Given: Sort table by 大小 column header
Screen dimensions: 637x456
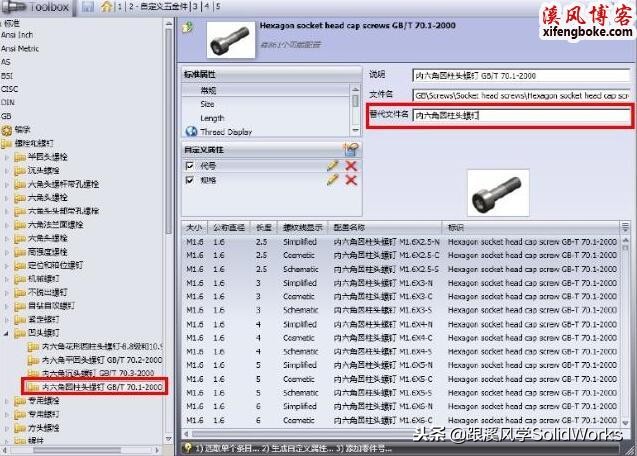Looking at the screenshot, I should pos(195,227).
